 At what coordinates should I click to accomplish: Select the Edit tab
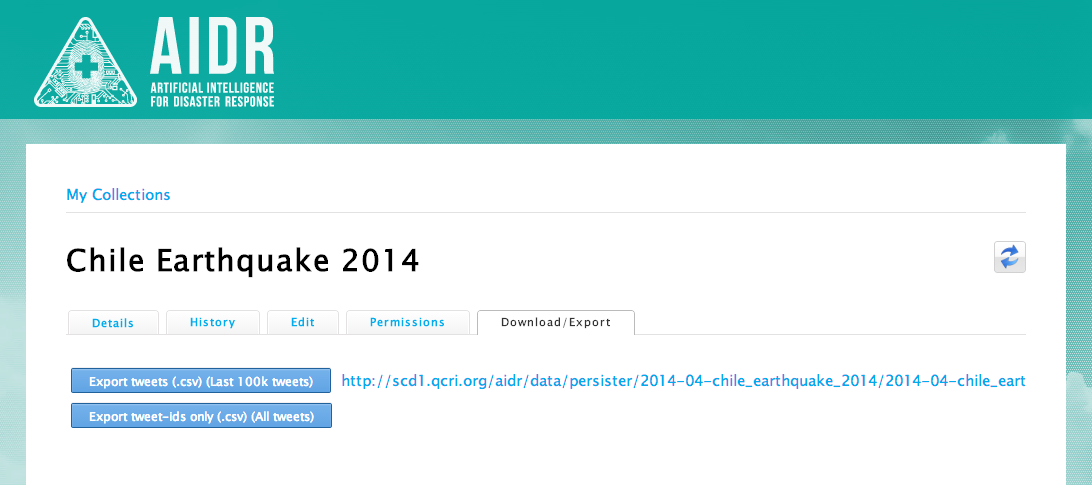click(302, 322)
